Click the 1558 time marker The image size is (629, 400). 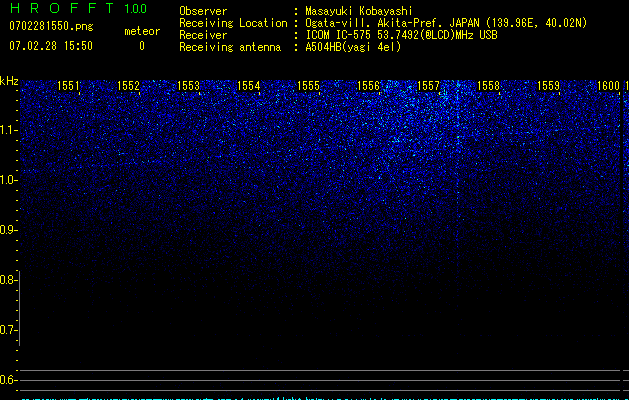point(488,85)
